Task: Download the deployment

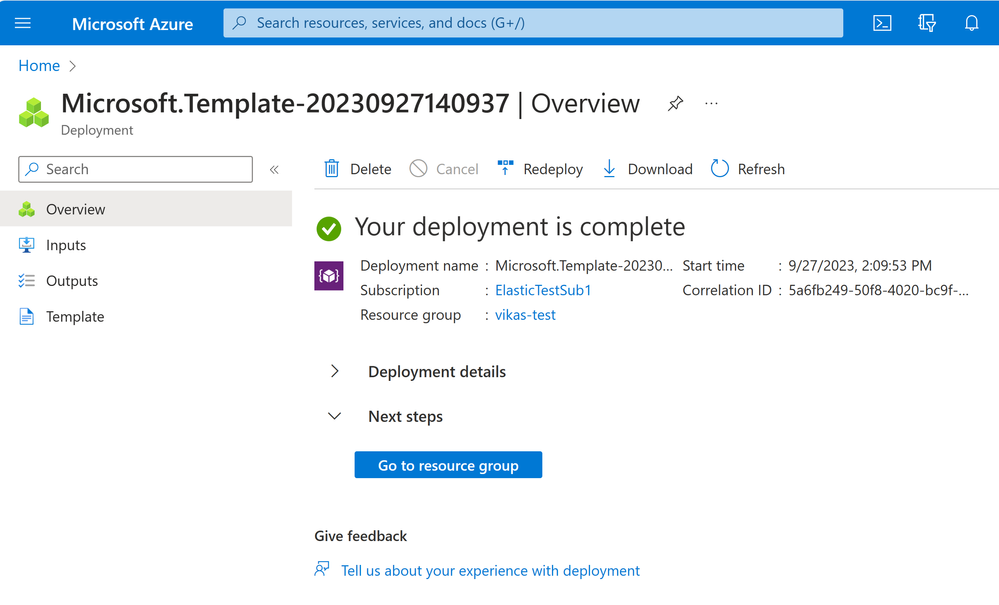Action: (647, 169)
